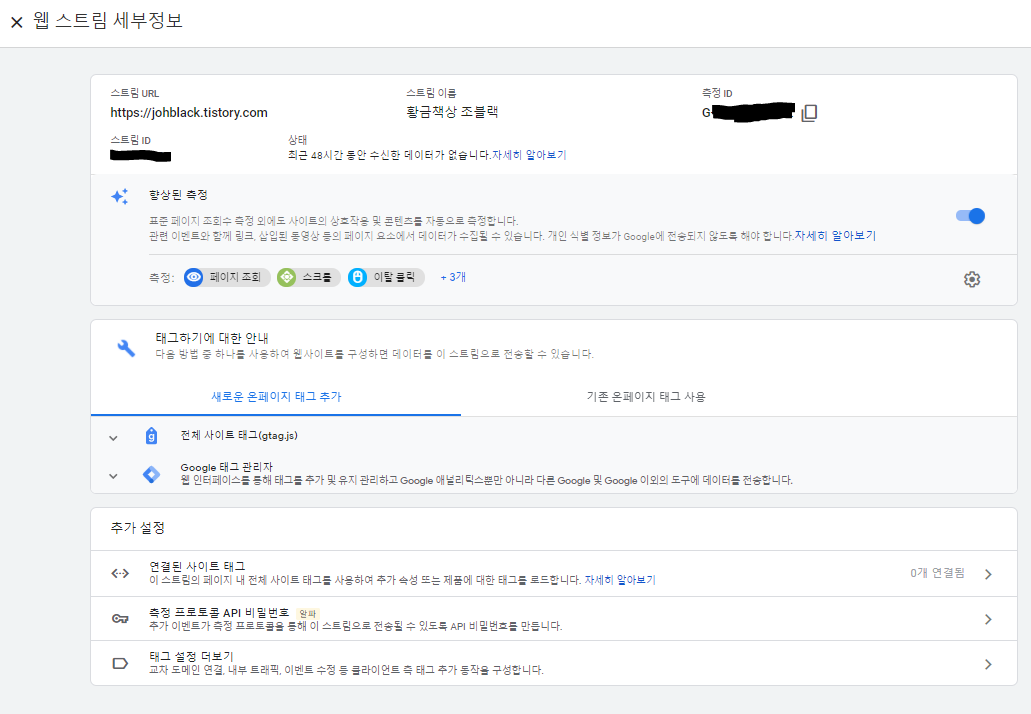
Task: Click the tag settings label icon
Action: tap(120, 663)
